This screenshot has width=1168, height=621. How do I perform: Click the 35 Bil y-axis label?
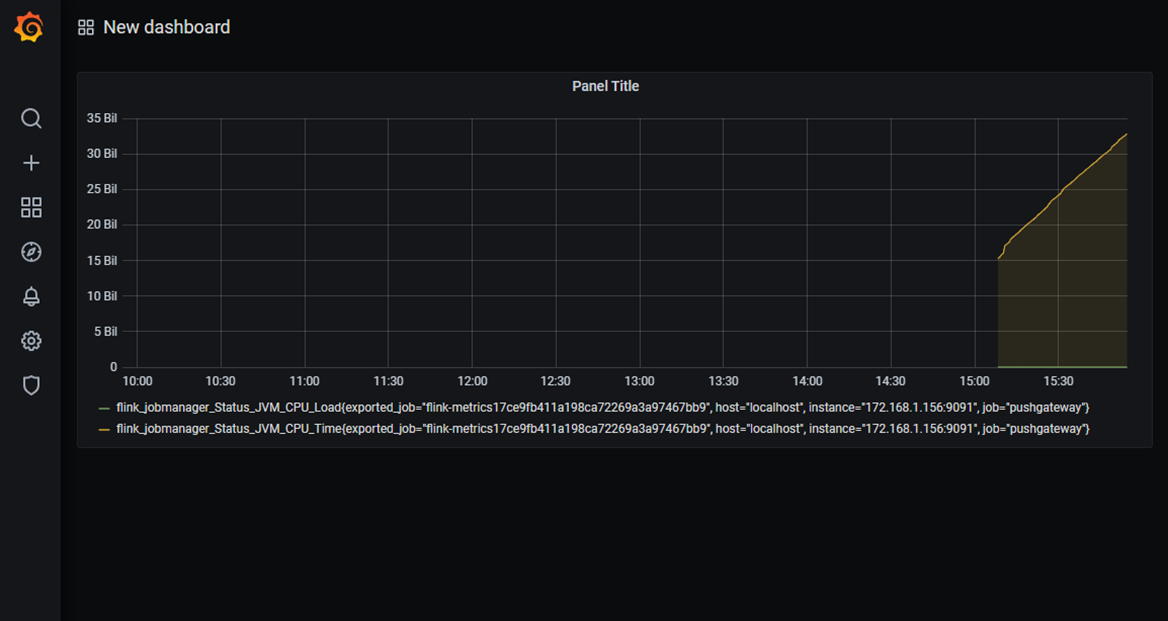click(103, 118)
